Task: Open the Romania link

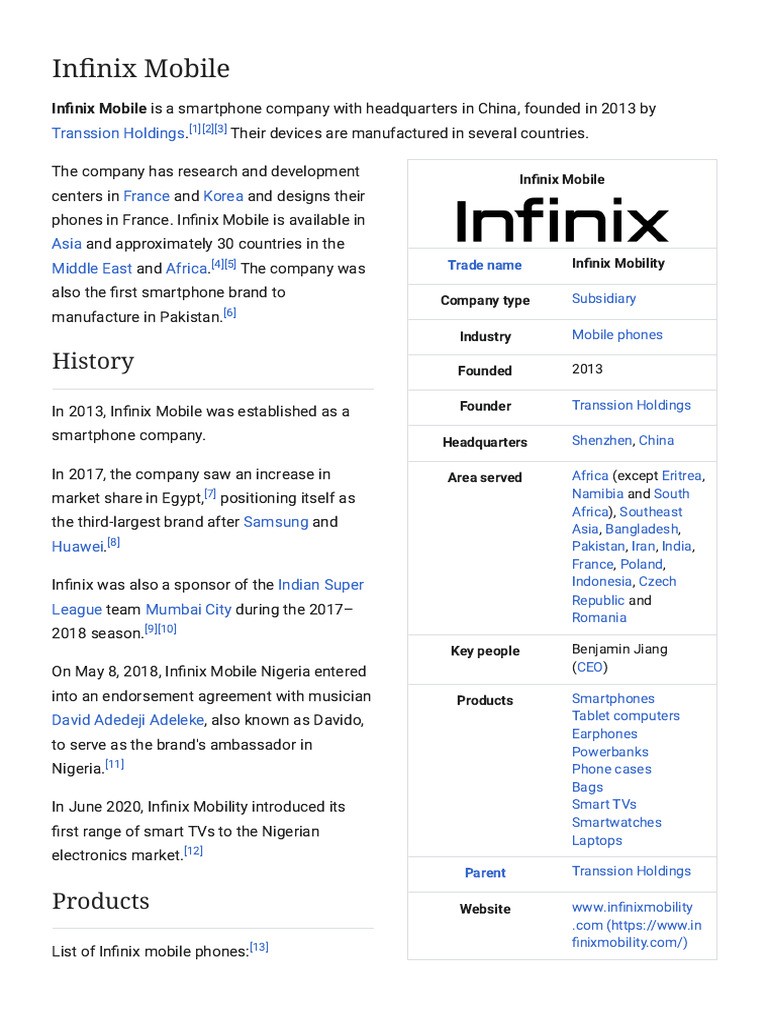Action: (x=599, y=618)
